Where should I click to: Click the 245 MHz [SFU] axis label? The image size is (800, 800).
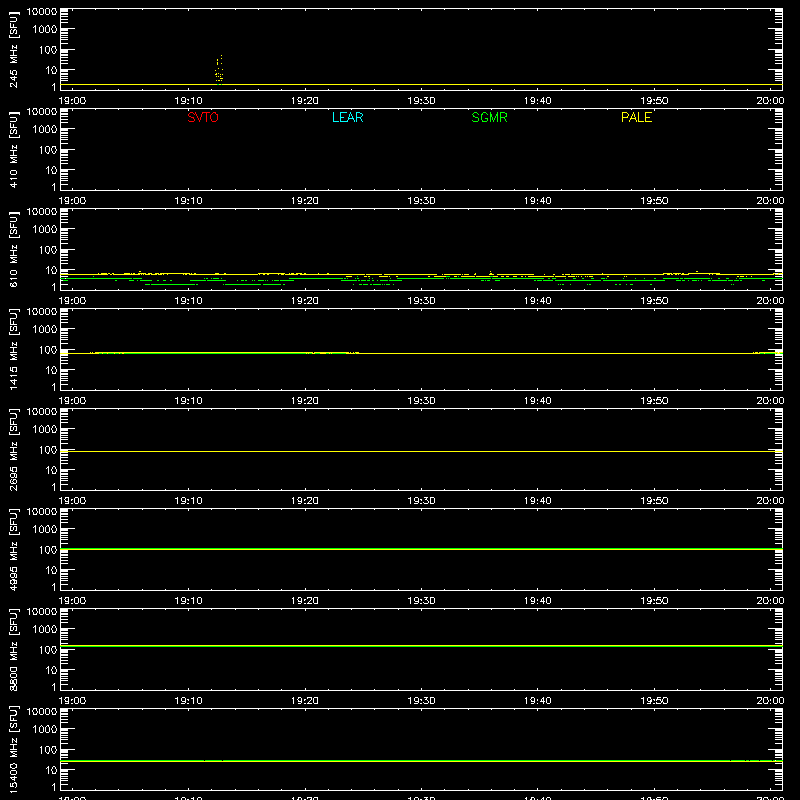(x=14, y=49)
